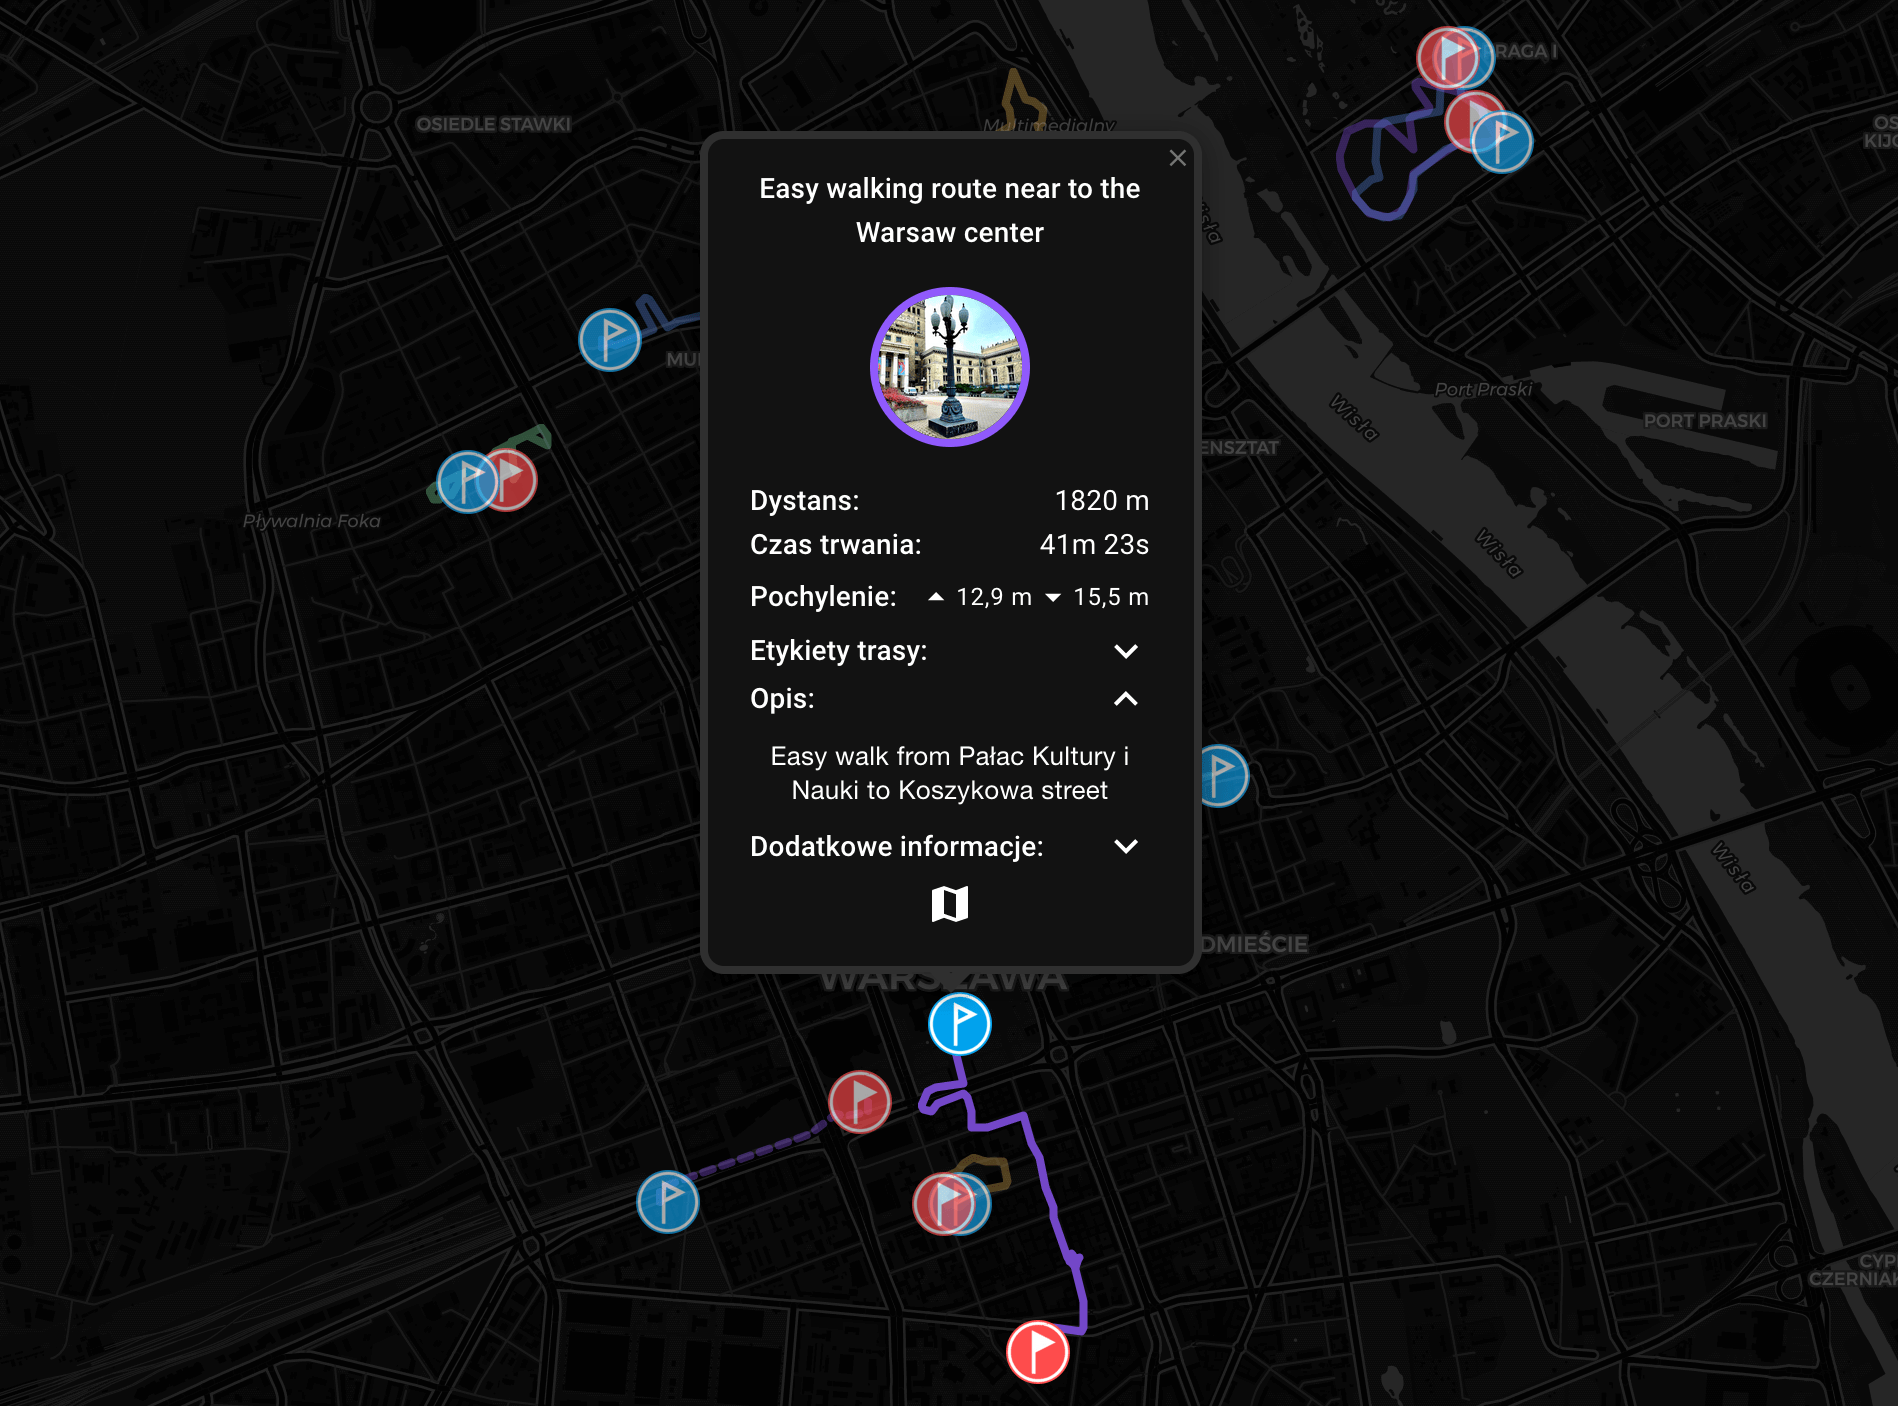Image resolution: width=1898 pixels, height=1406 pixels.
Task: Click descent value 15,5 m
Action: tap(1110, 597)
